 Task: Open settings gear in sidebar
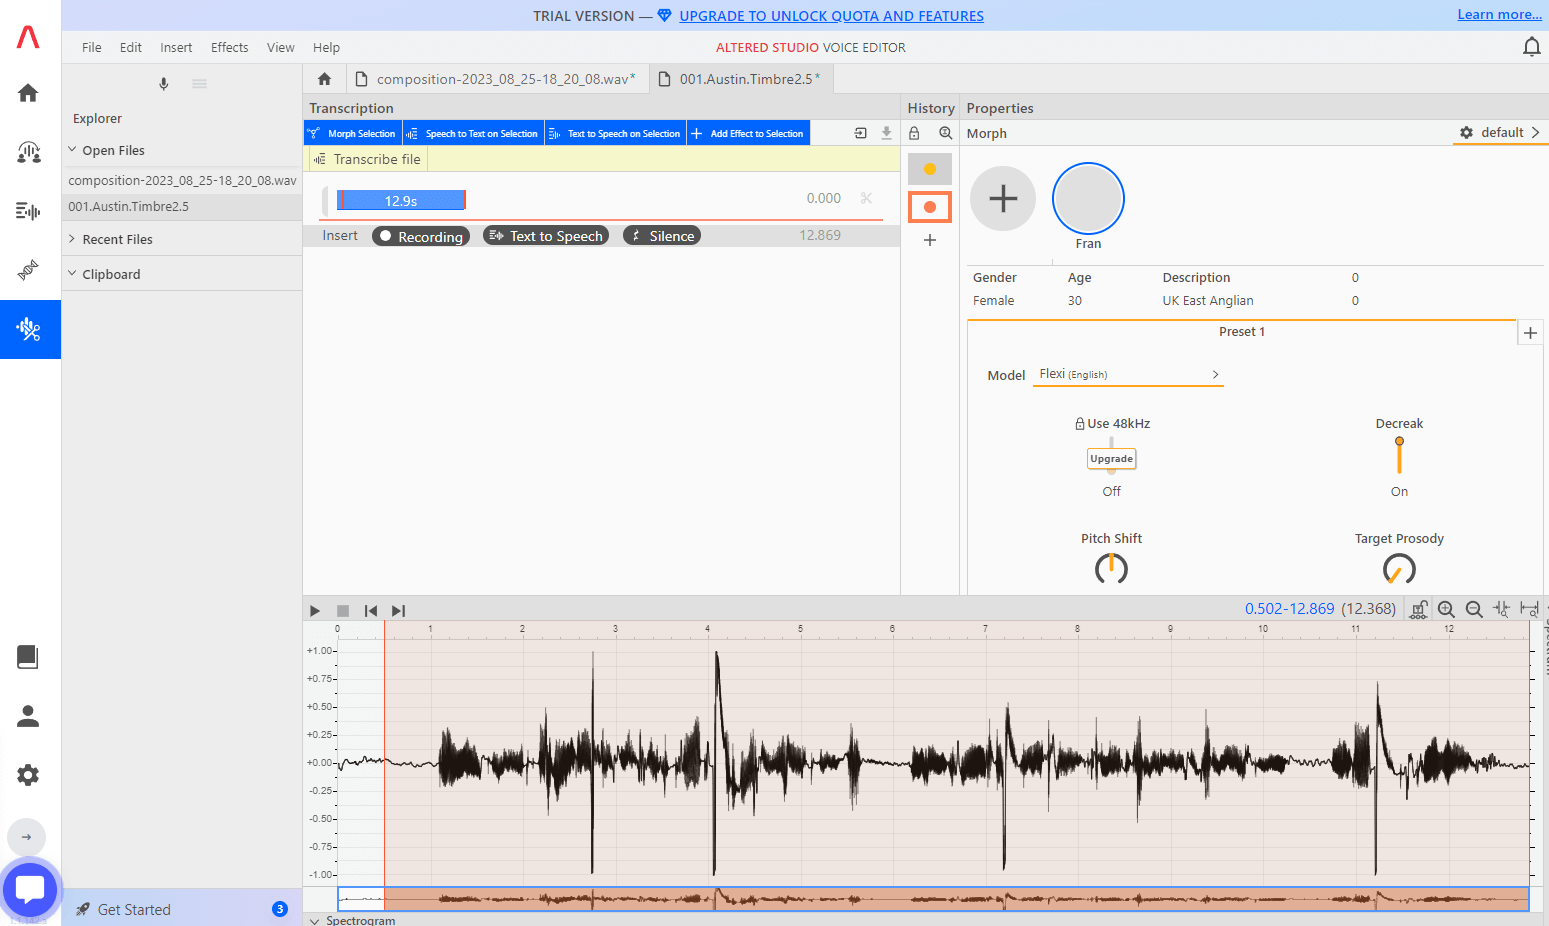coord(28,775)
